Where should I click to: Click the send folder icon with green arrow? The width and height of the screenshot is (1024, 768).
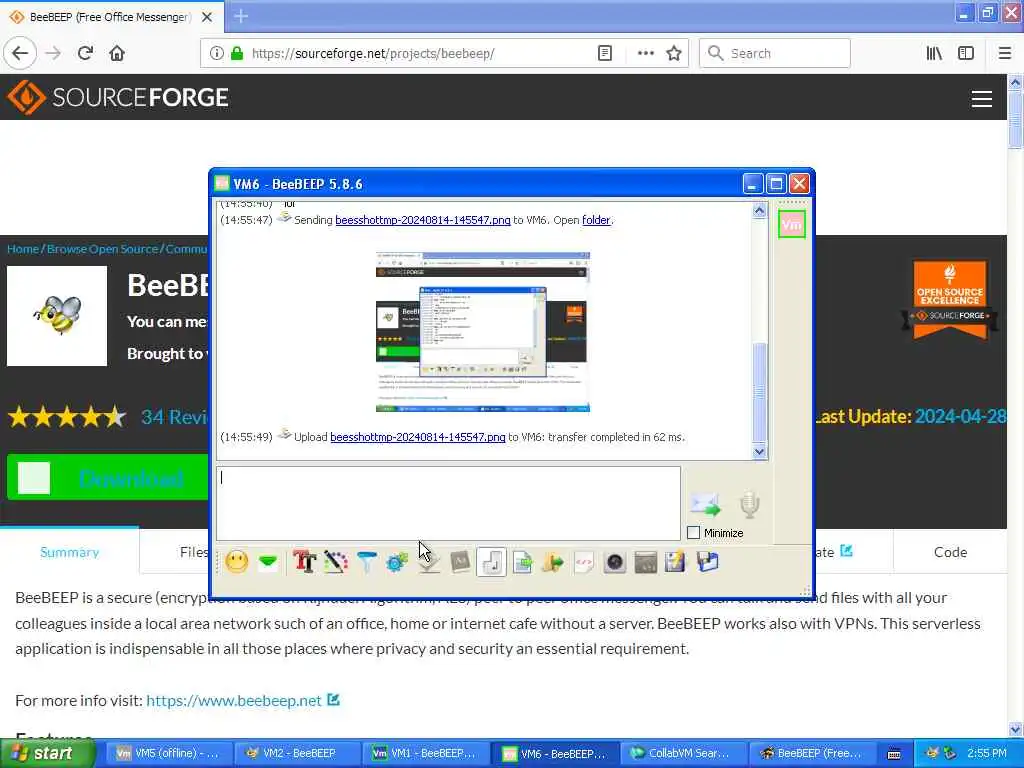coord(552,562)
